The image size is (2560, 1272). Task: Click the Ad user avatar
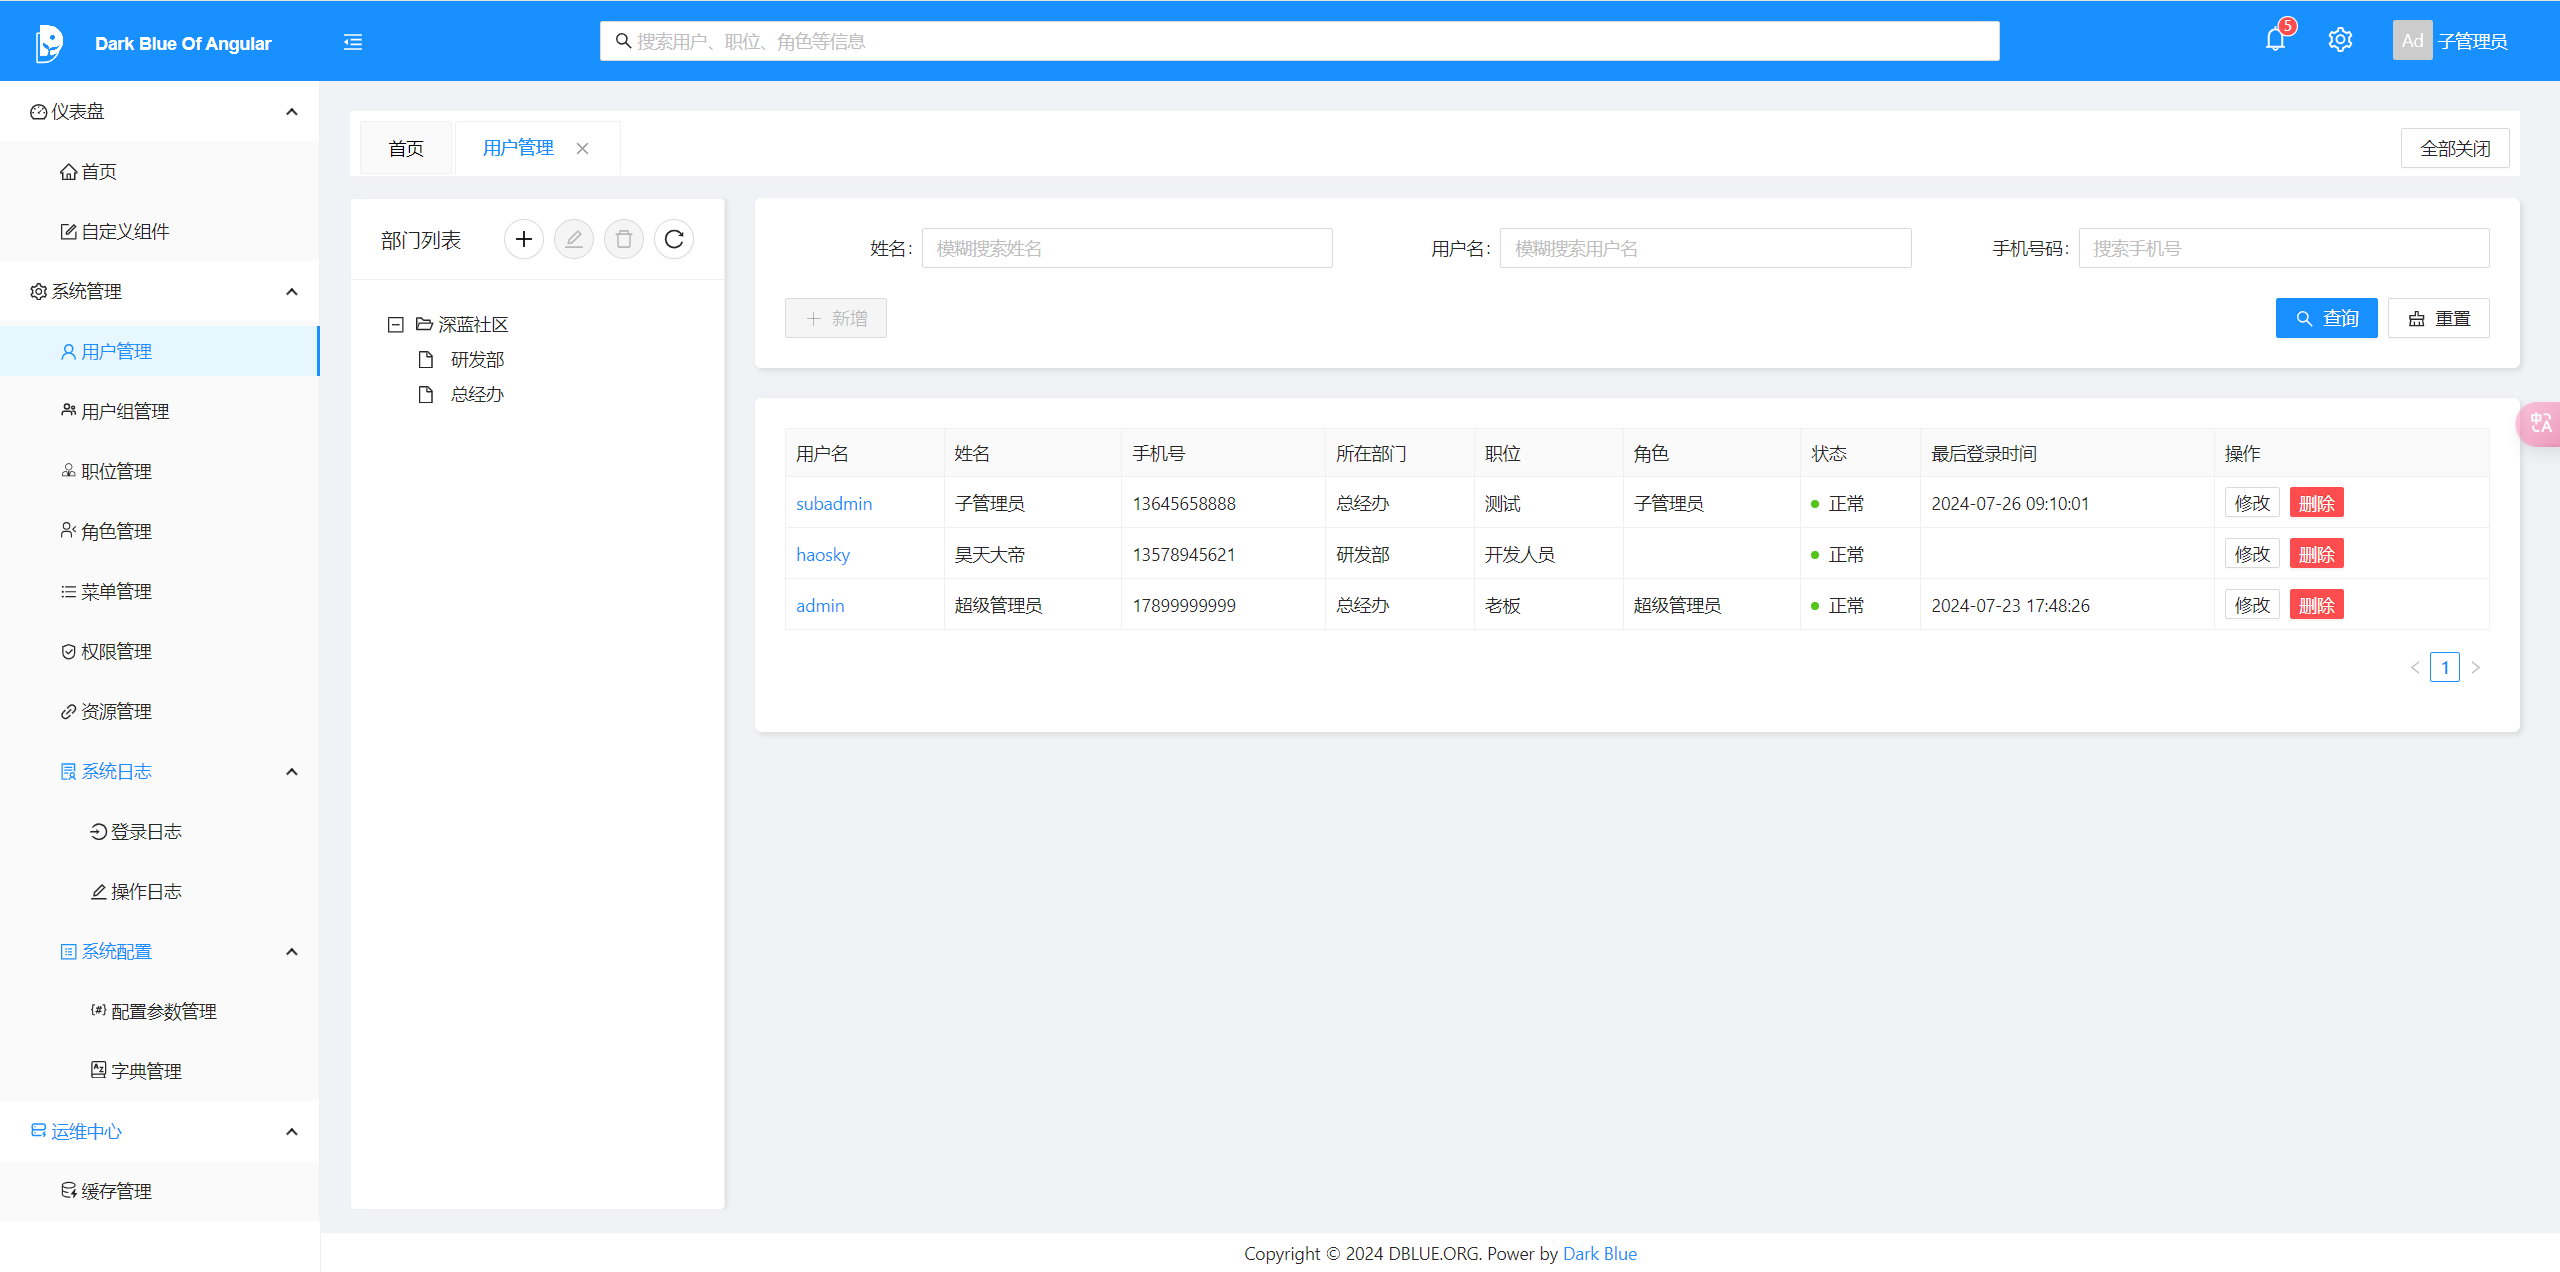(x=2412, y=41)
